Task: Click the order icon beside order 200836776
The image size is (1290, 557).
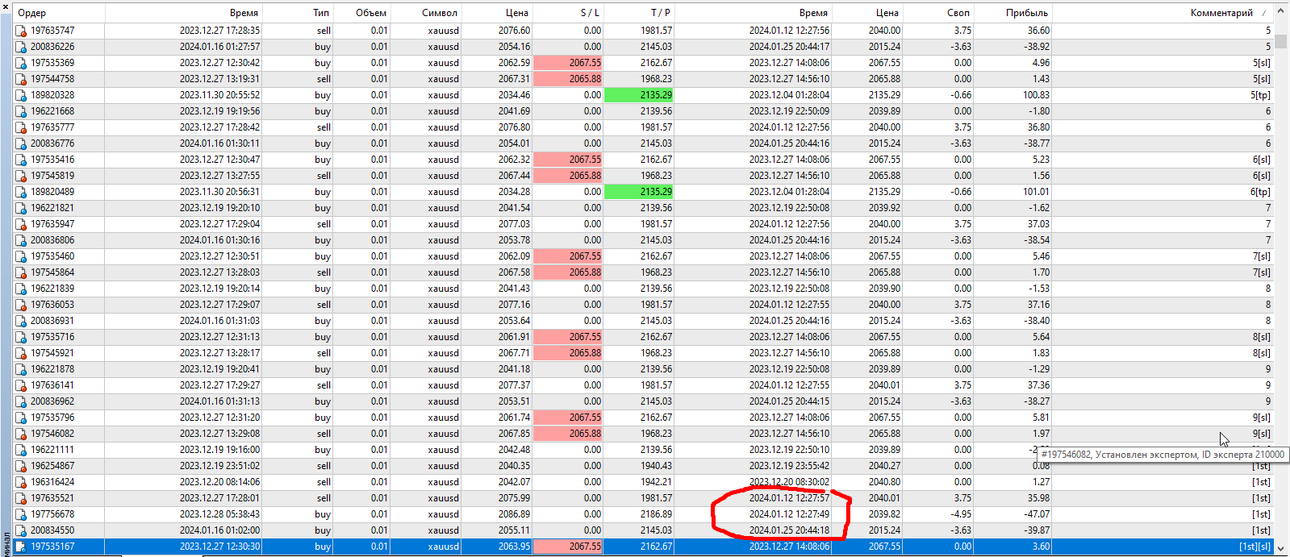Action: (21, 143)
